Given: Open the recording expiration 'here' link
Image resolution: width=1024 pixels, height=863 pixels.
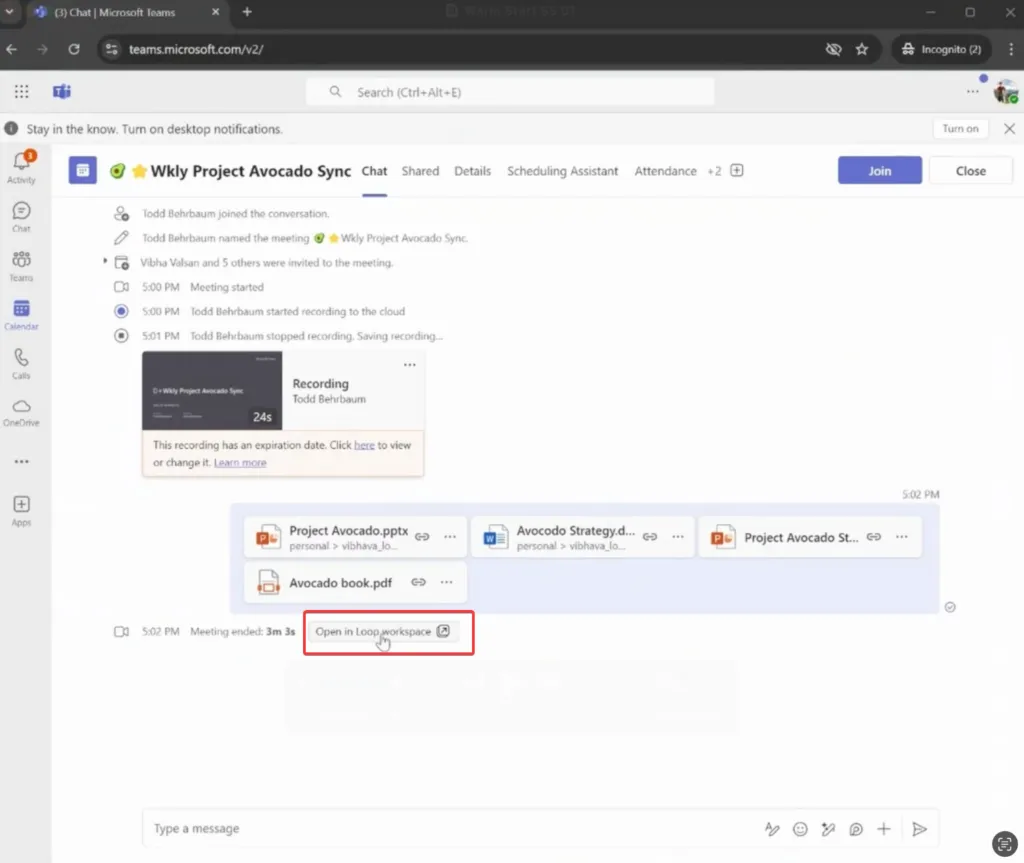Looking at the screenshot, I should 364,444.
